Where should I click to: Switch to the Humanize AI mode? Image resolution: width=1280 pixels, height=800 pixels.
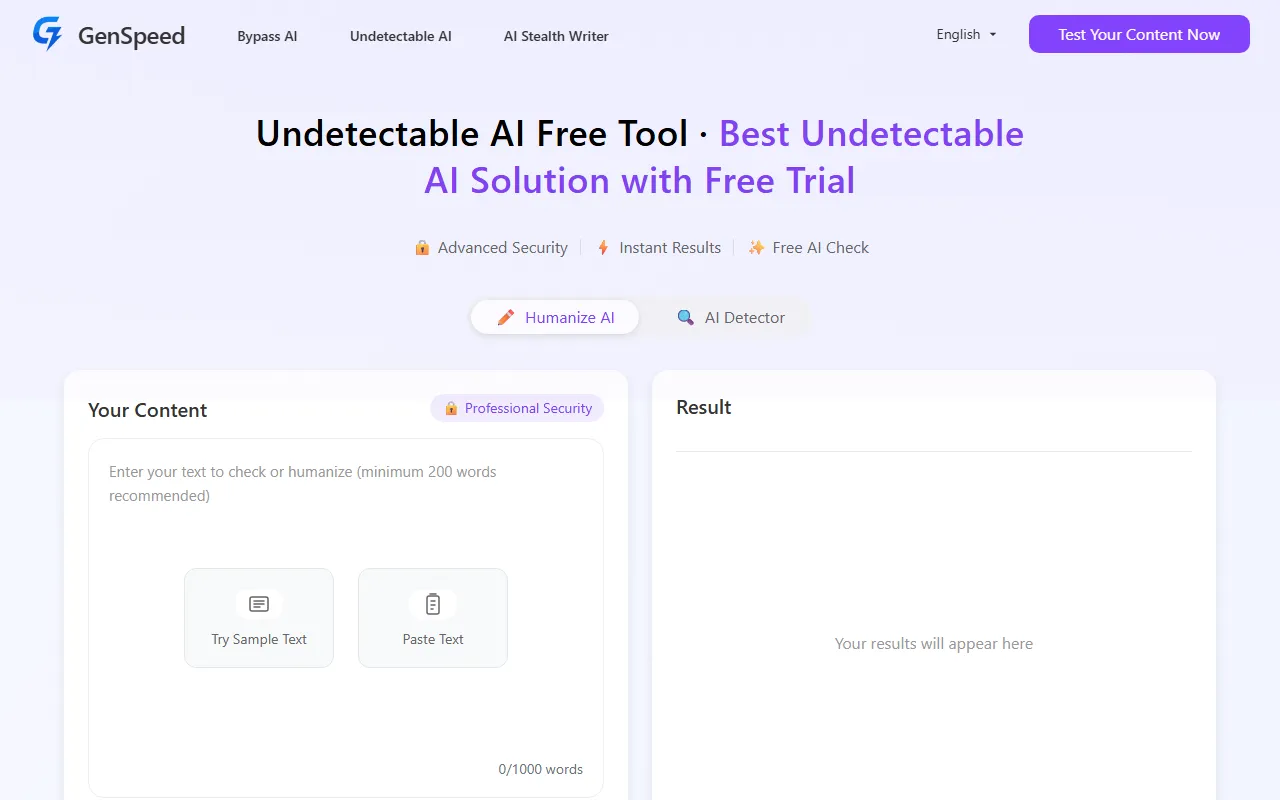[x=556, y=318]
